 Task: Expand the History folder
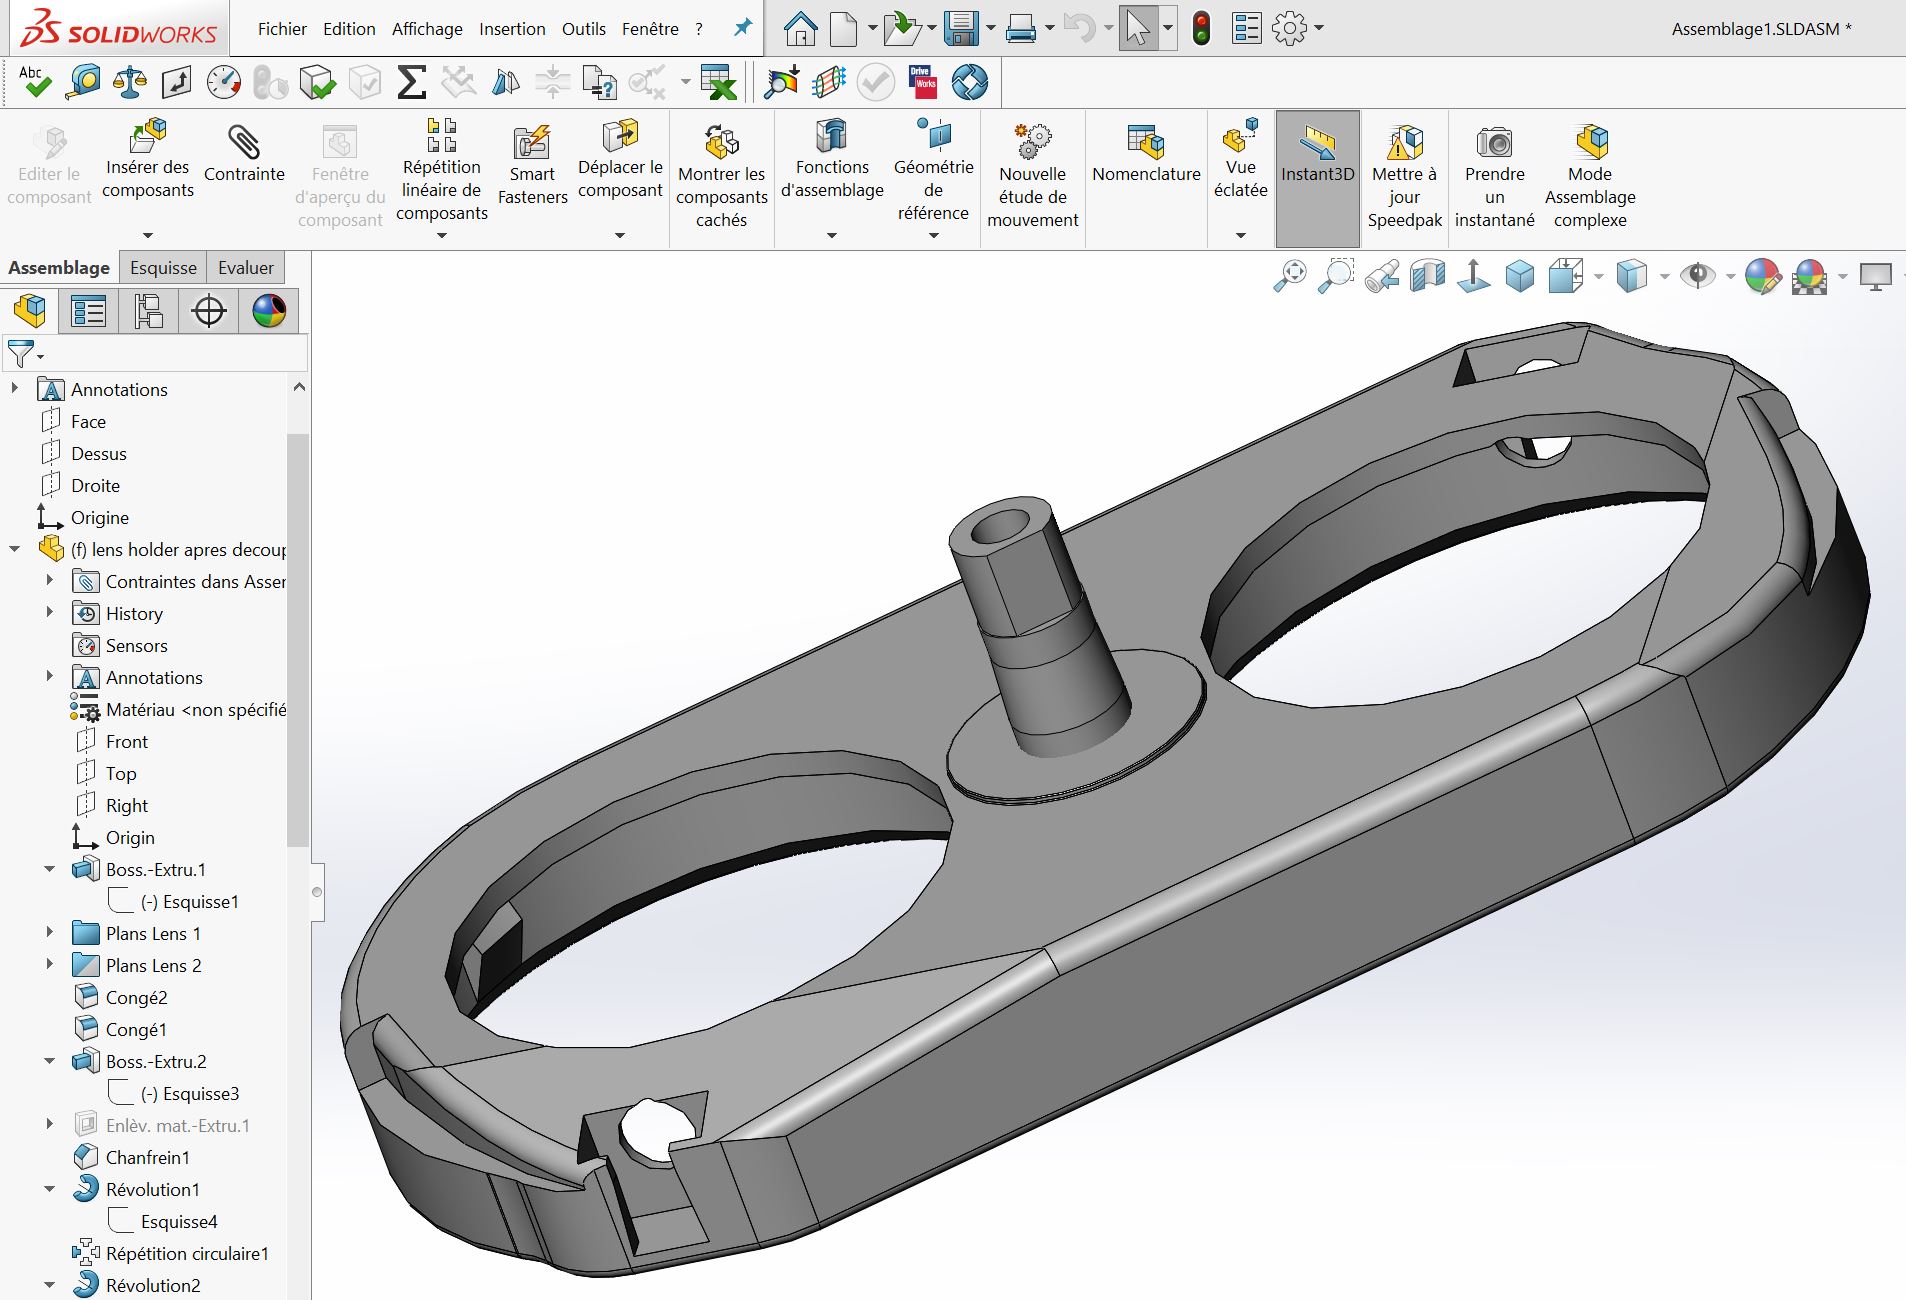(x=49, y=613)
